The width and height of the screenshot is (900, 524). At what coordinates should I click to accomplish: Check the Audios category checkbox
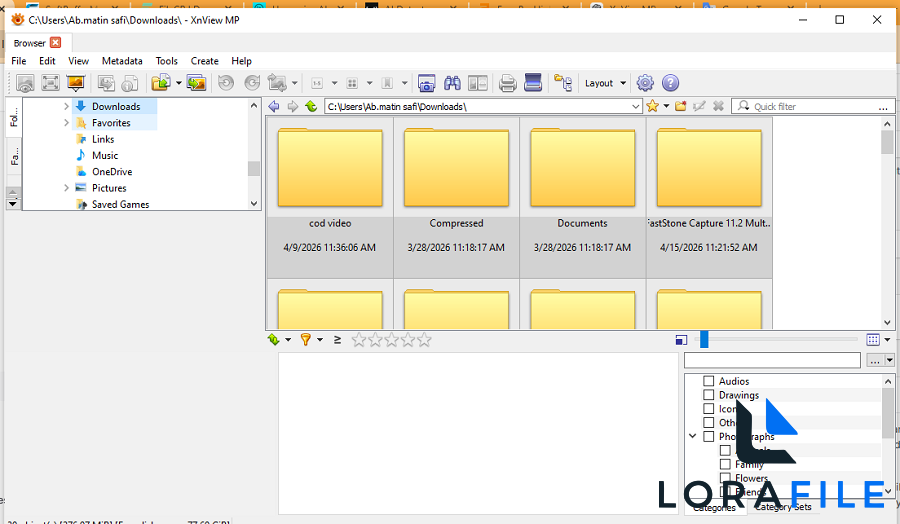pos(709,381)
